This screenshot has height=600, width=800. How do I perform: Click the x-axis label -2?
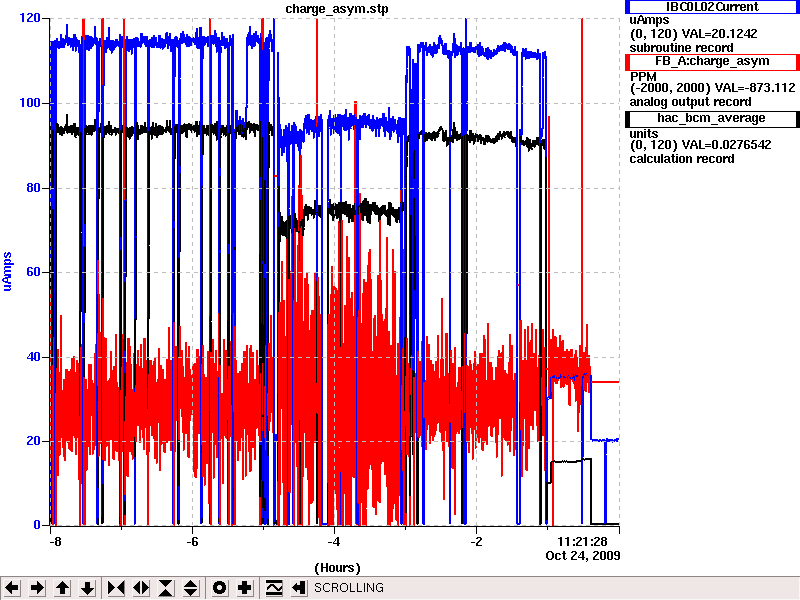(476, 542)
